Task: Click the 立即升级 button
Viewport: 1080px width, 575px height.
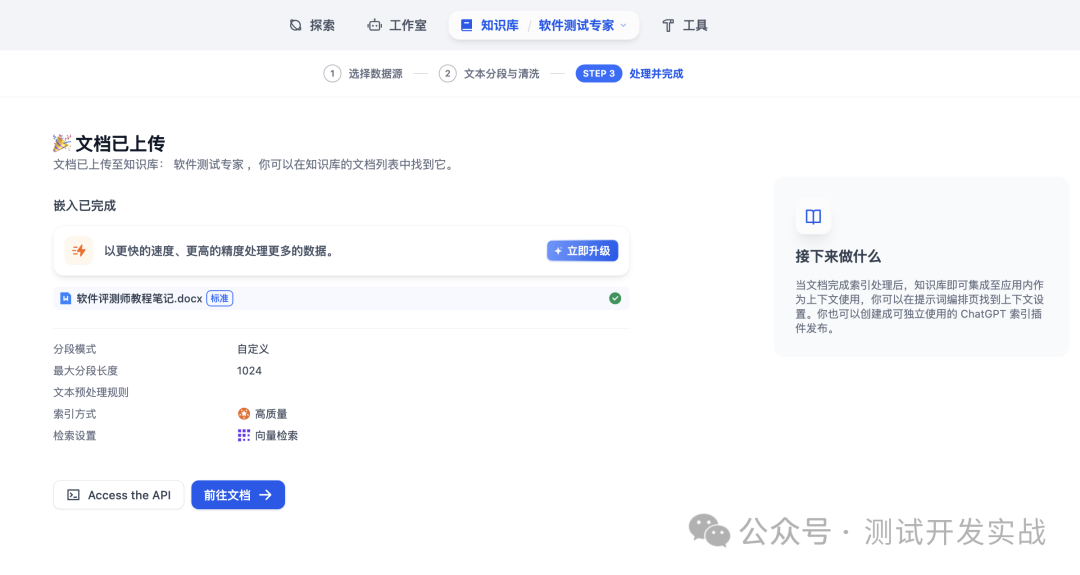Action: [583, 251]
